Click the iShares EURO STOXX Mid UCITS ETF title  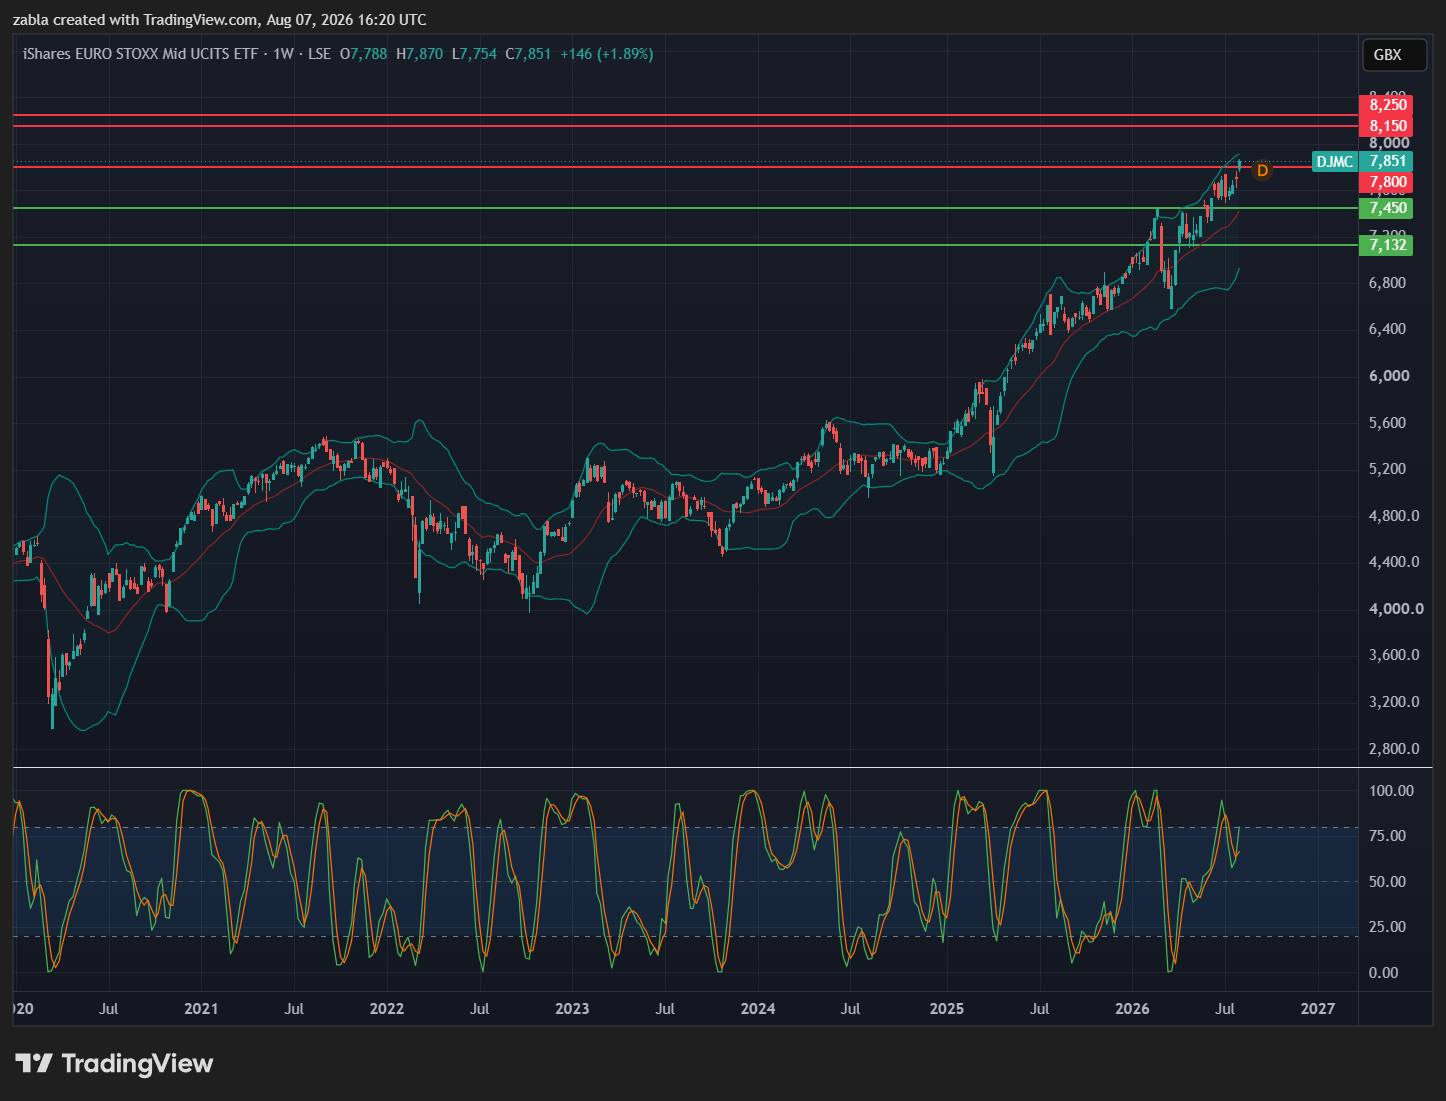click(140, 54)
